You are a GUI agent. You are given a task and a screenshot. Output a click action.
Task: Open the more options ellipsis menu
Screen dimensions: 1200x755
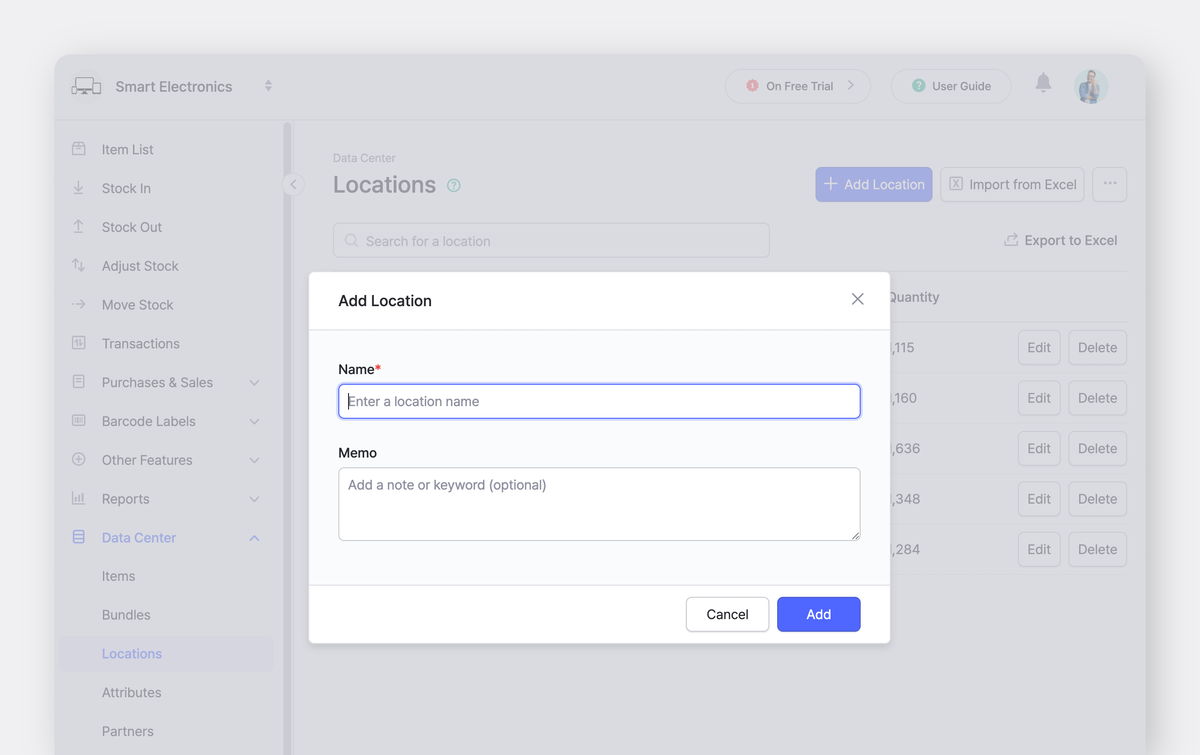coord(1109,184)
